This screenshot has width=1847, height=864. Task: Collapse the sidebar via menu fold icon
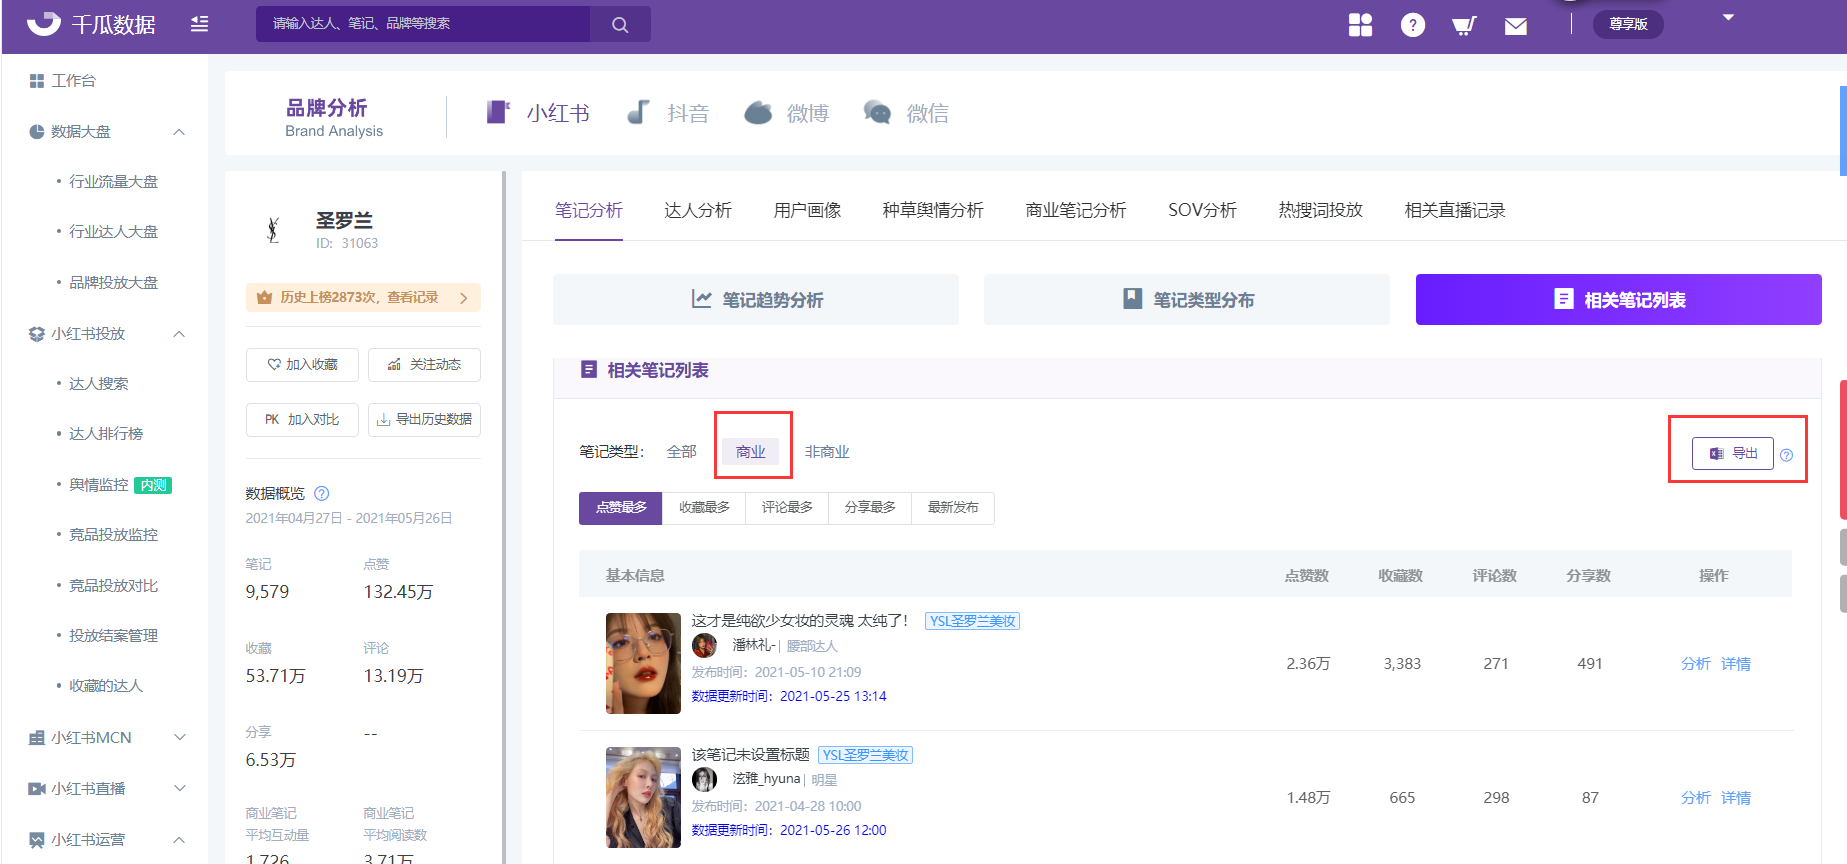point(200,24)
